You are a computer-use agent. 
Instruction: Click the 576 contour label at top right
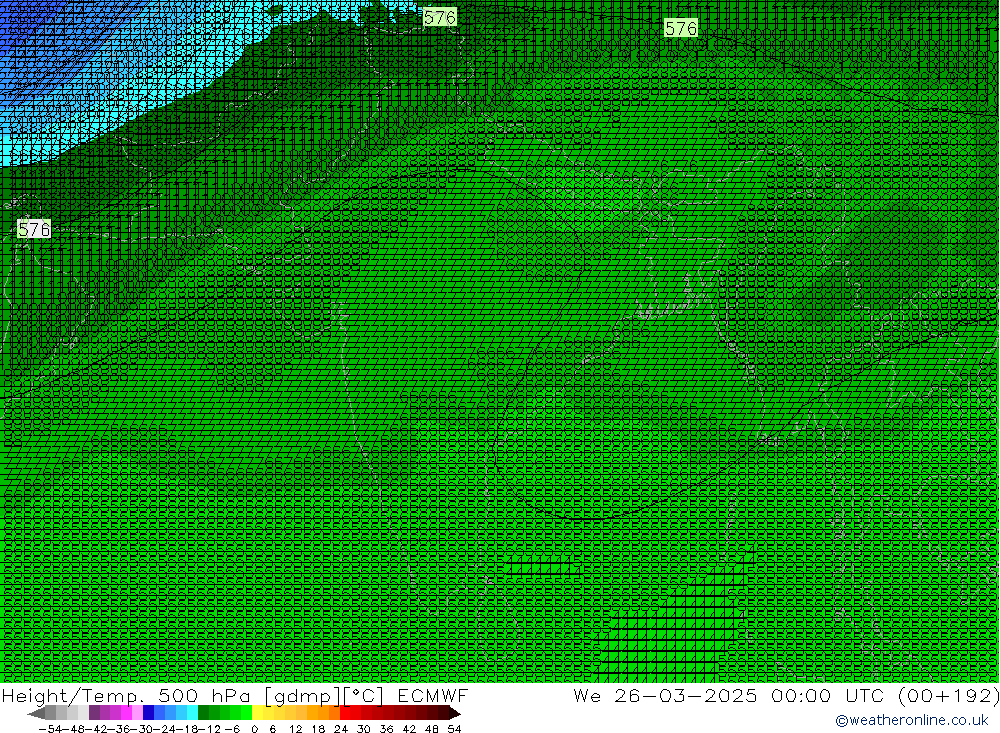coord(681,28)
